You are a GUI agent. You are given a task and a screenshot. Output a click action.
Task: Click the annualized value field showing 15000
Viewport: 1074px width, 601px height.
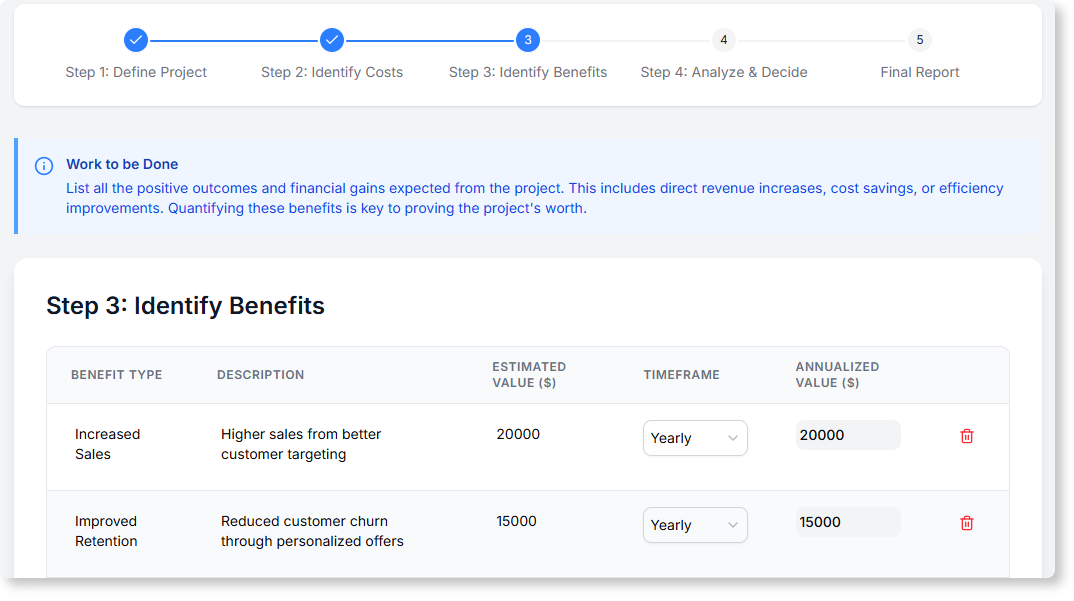point(848,521)
